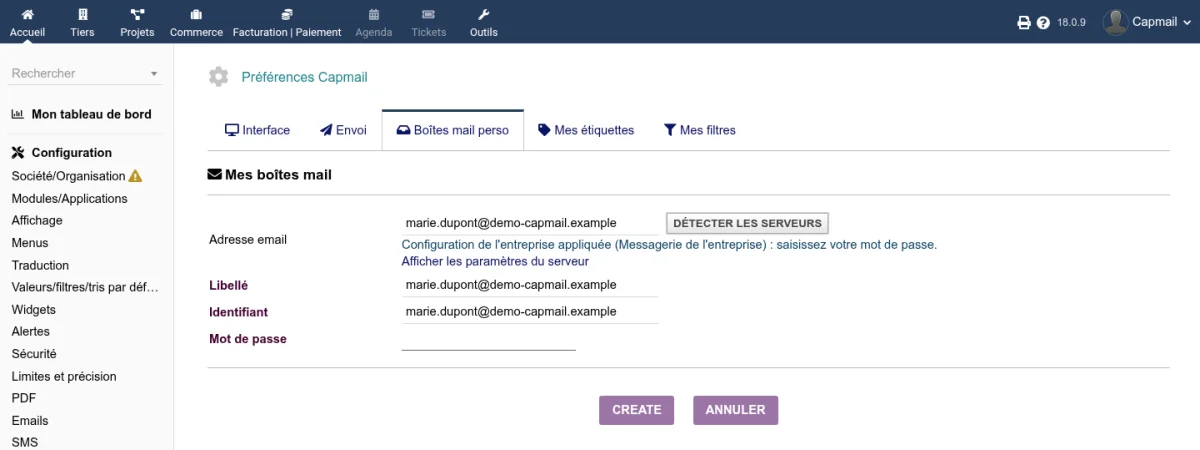Screen dimensions: 1200x450
Task: Open Alertes in sidebar
Action: tap(31, 331)
